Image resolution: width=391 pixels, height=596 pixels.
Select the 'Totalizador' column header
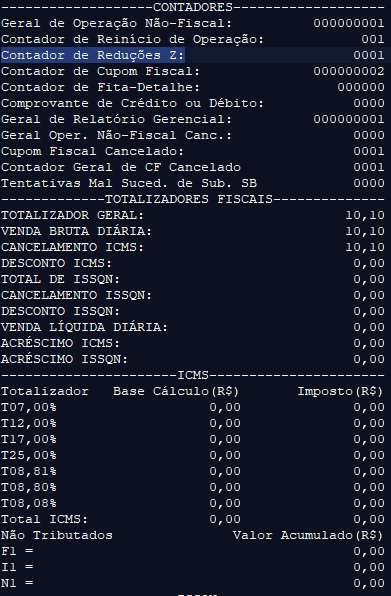(45, 391)
